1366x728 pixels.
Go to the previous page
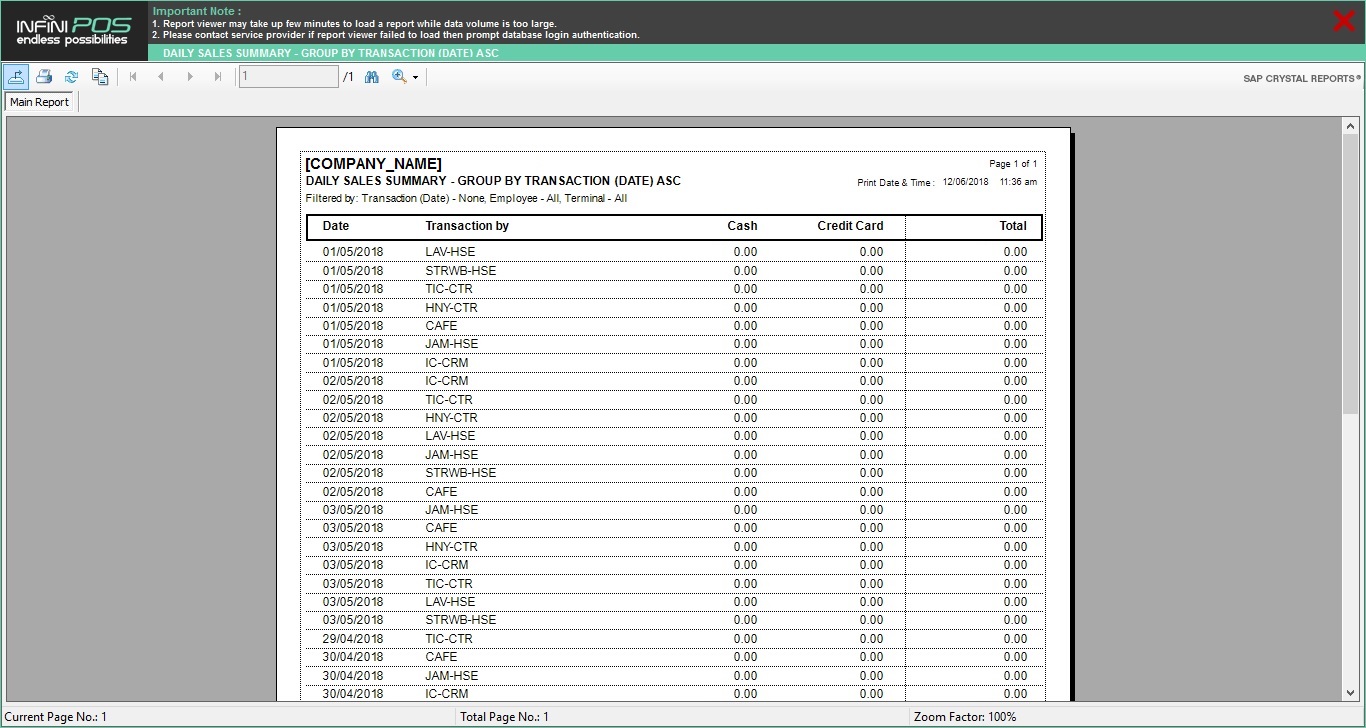(x=161, y=77)
